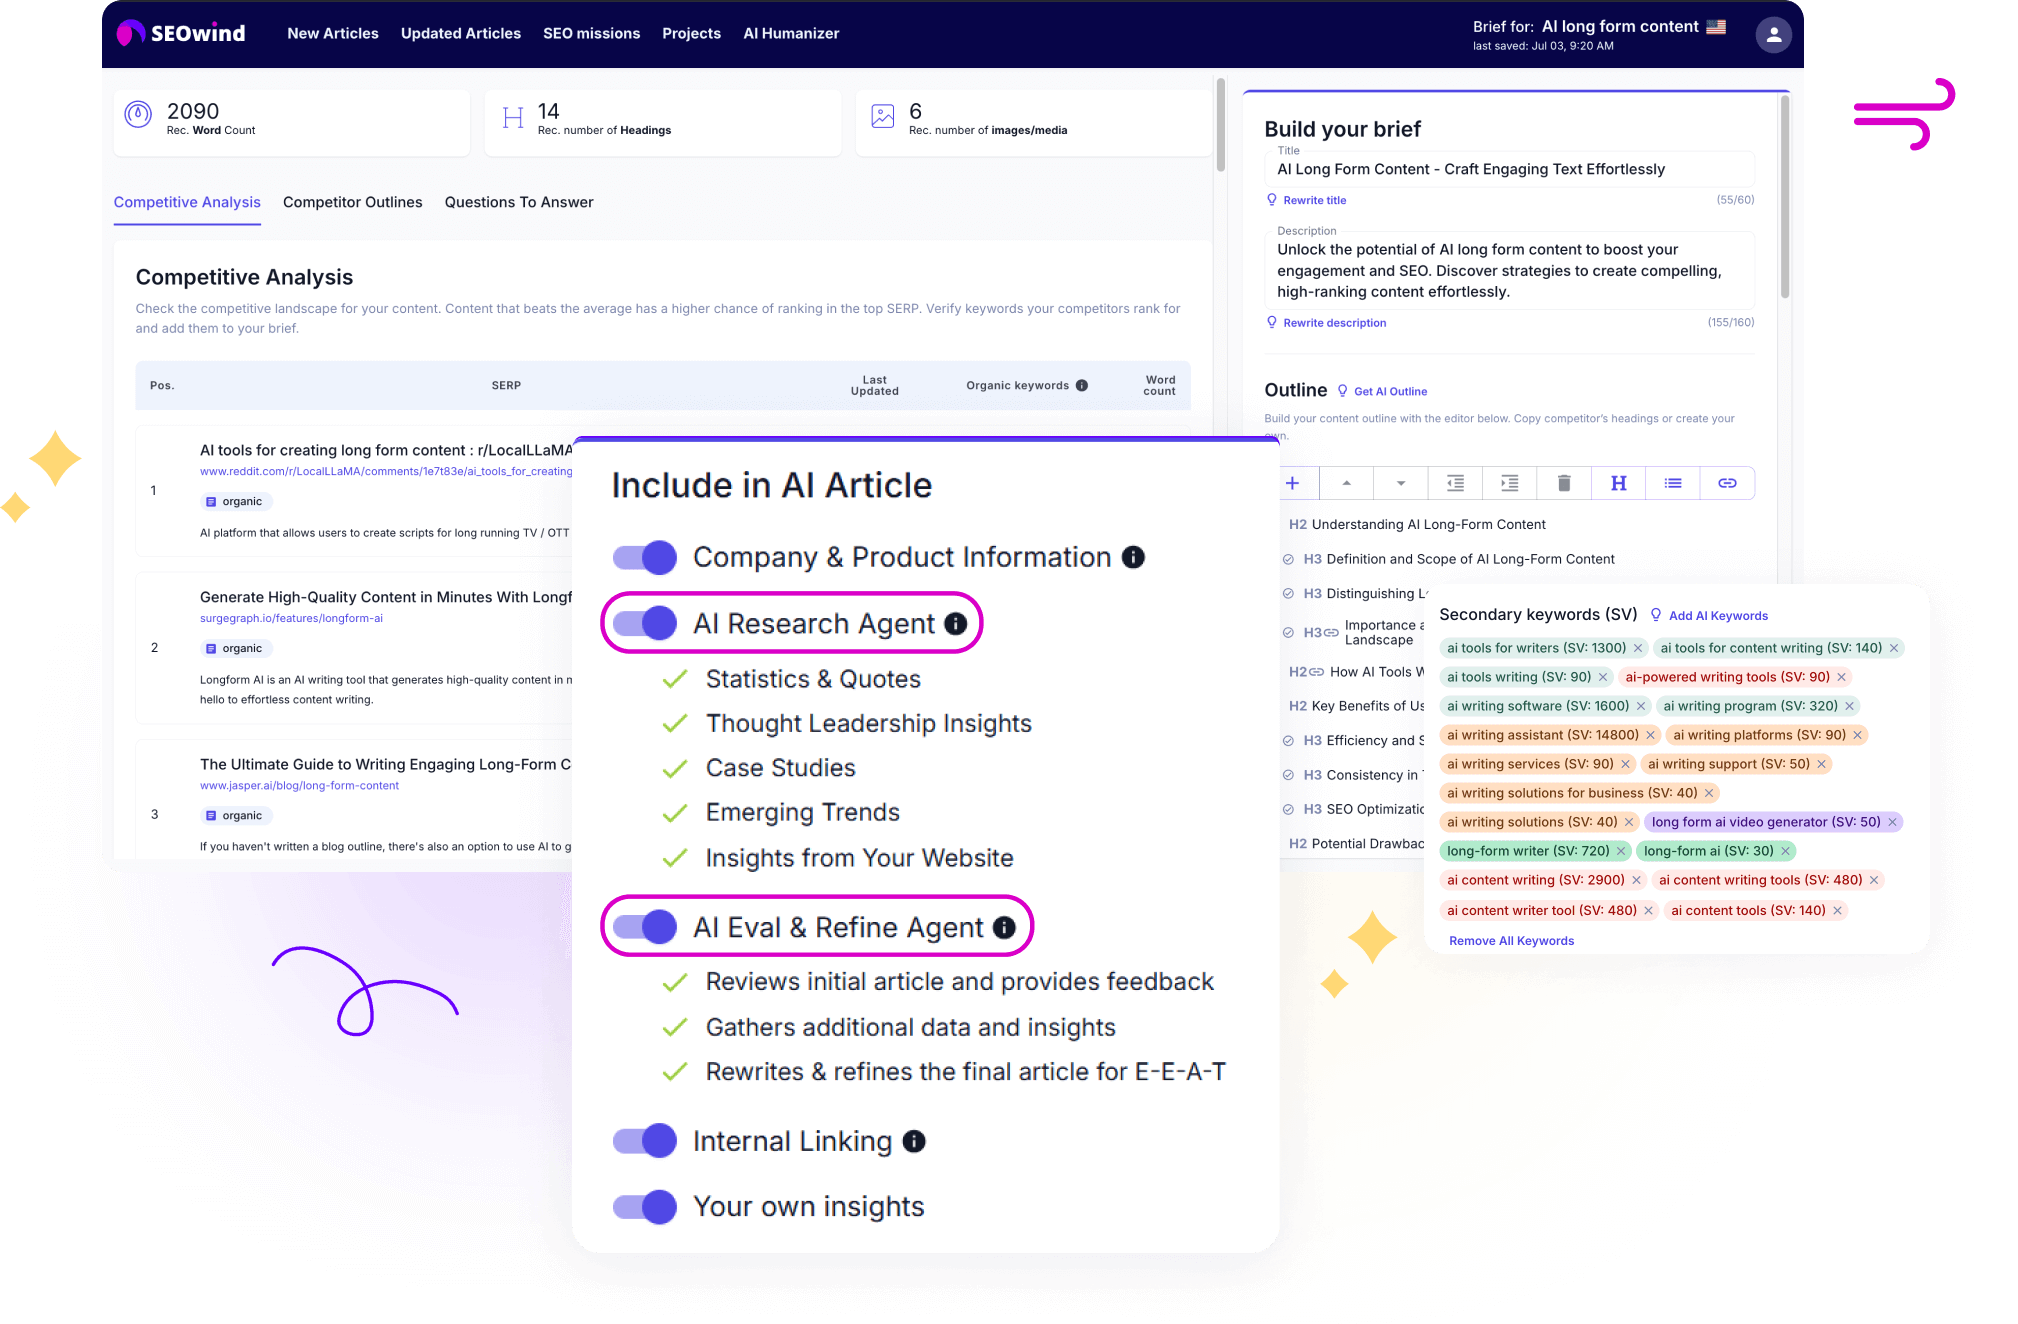
Task: Click the Word count column header
Action: [1159, 385]
